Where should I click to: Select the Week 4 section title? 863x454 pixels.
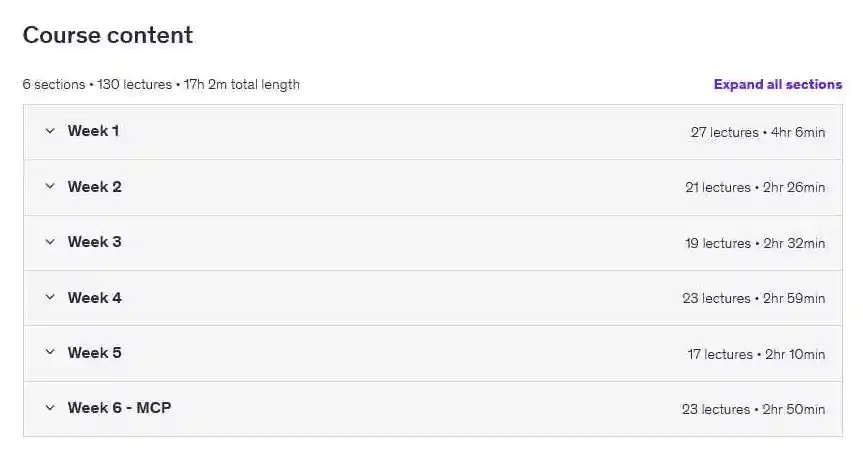click(95, 298)
